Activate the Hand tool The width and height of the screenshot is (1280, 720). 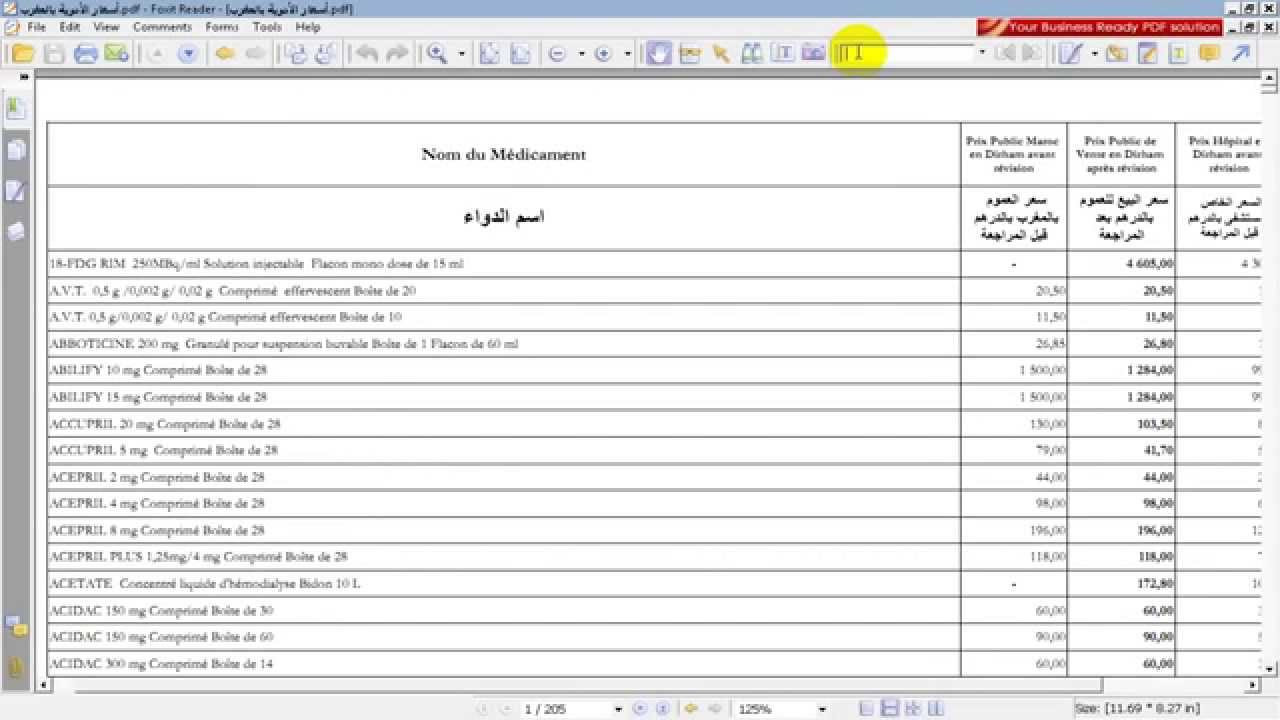[x=658, y=54]
